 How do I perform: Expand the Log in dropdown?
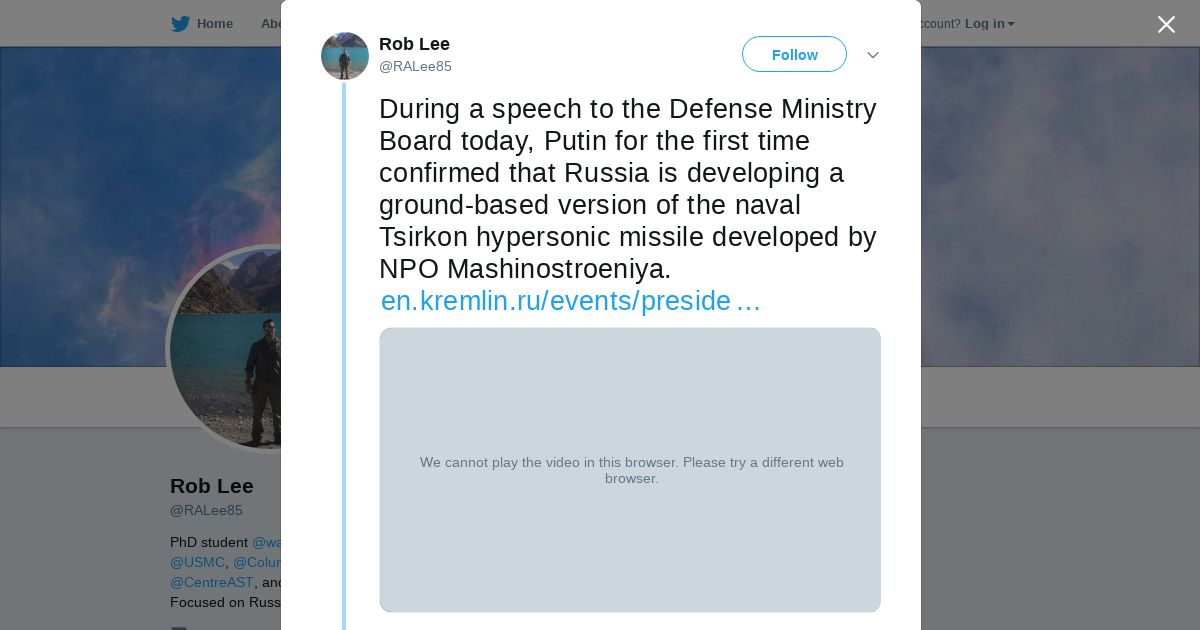[x=989, y=24]
